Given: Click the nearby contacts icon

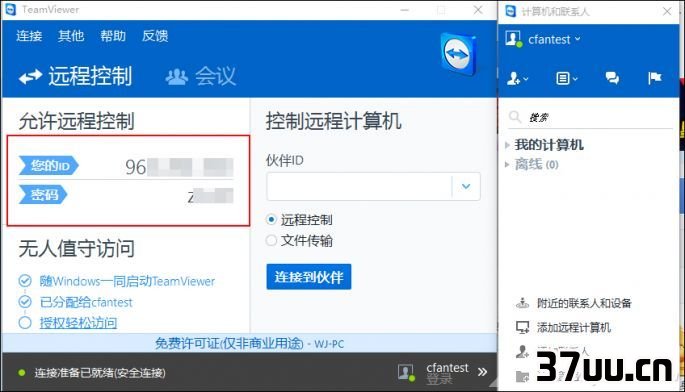Looking at the screenshot, I should click(x=522, y=303).
